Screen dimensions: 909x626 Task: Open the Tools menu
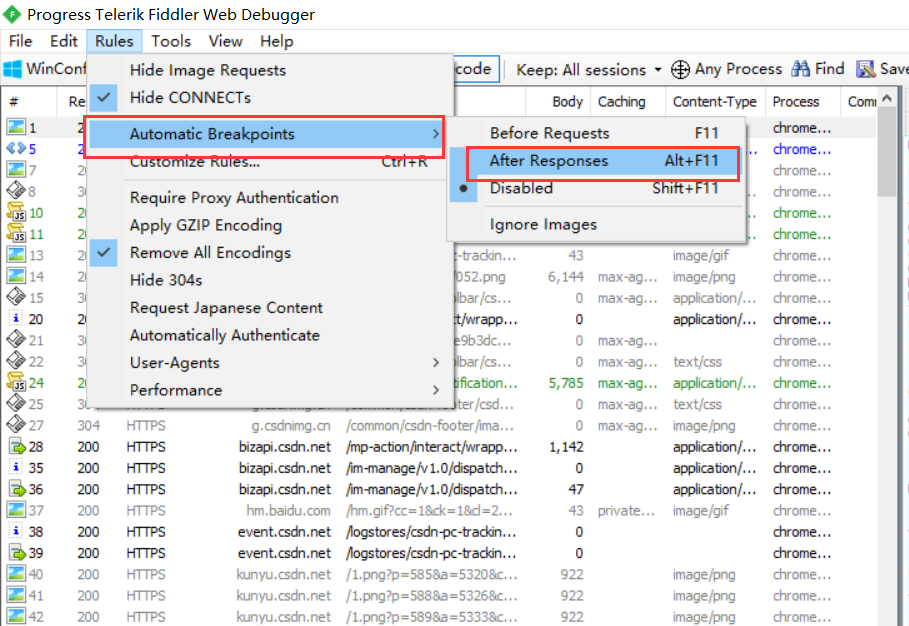[171, 41]
